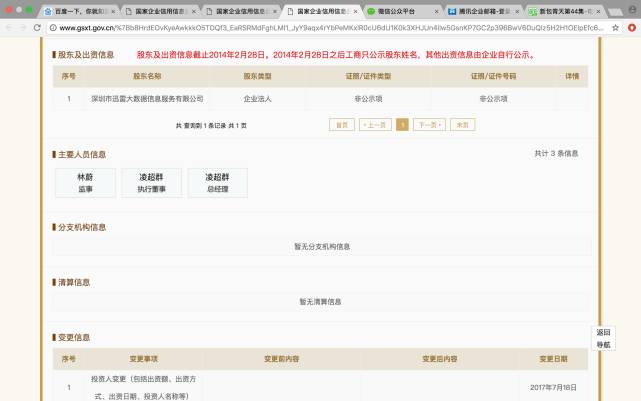Switch to the 新包青天第44集 tab
Screen dimensions: 641x401
(x=565, y=11)
